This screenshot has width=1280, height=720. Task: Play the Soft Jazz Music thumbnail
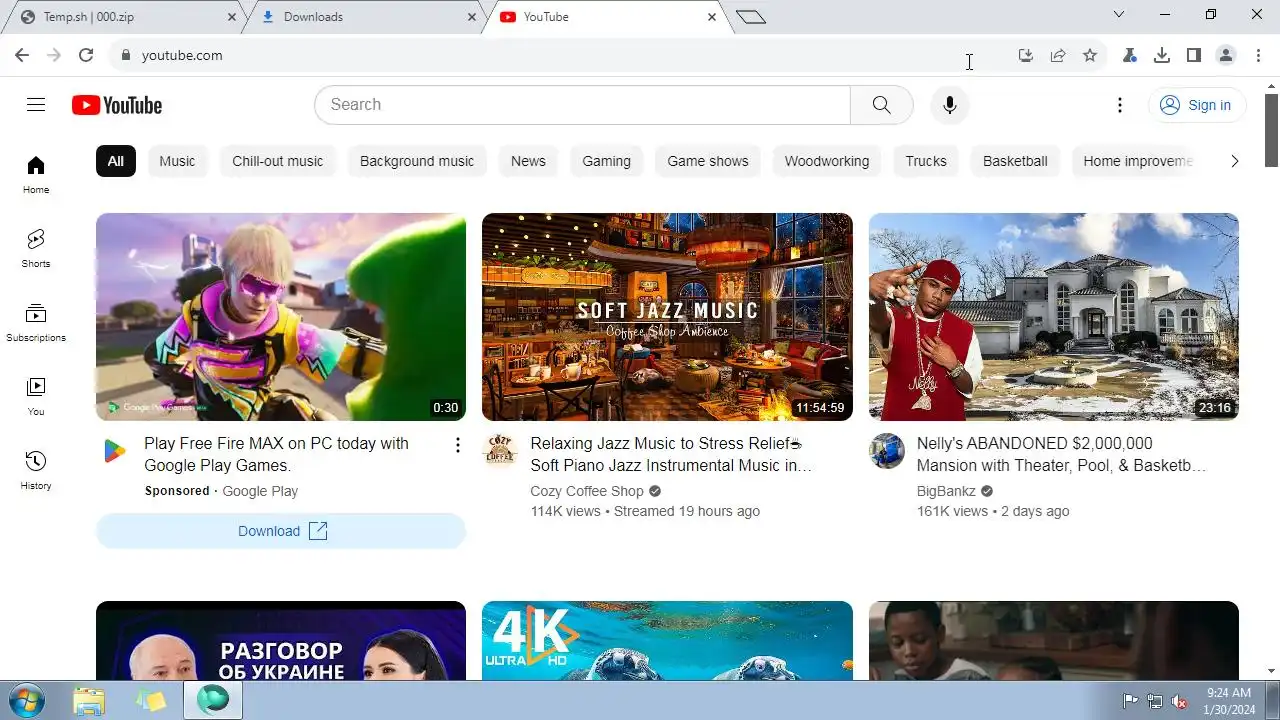[x=667, y=317]
